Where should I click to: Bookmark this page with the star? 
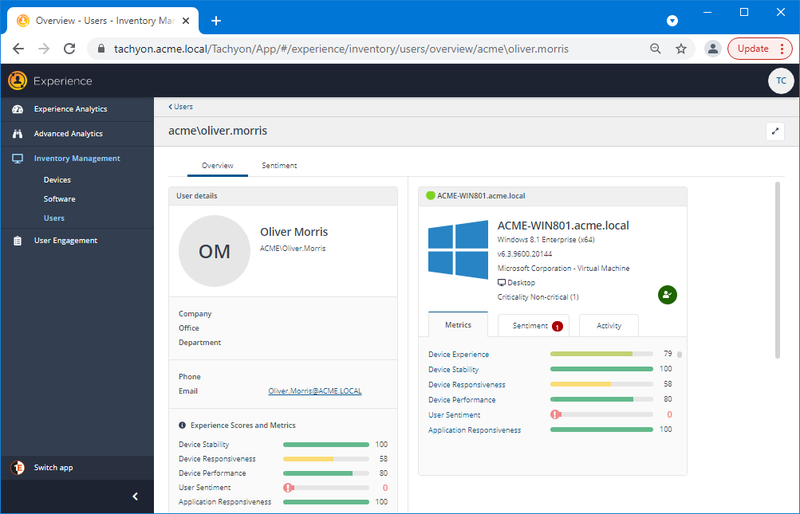tap(681, 49)
